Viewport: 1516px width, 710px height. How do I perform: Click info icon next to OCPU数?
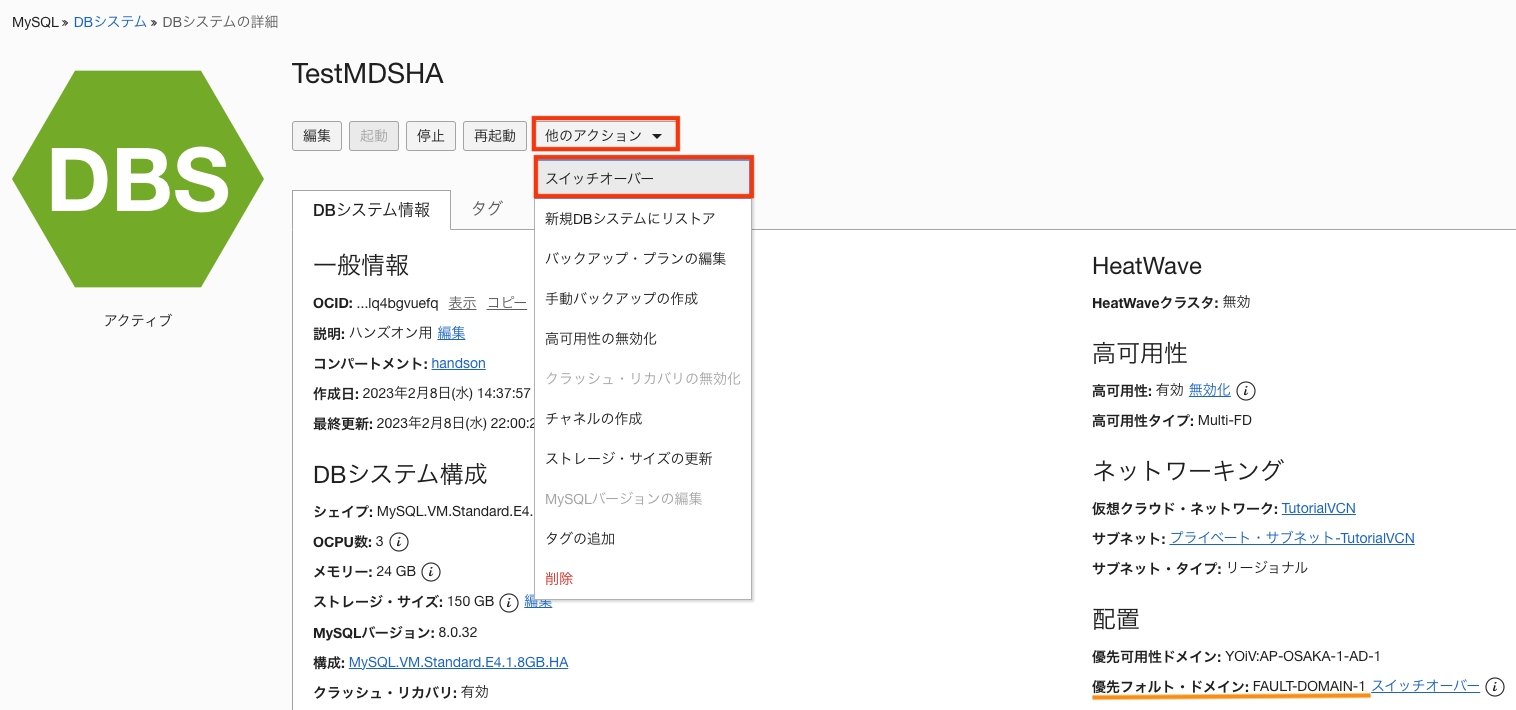click(398, 542)
